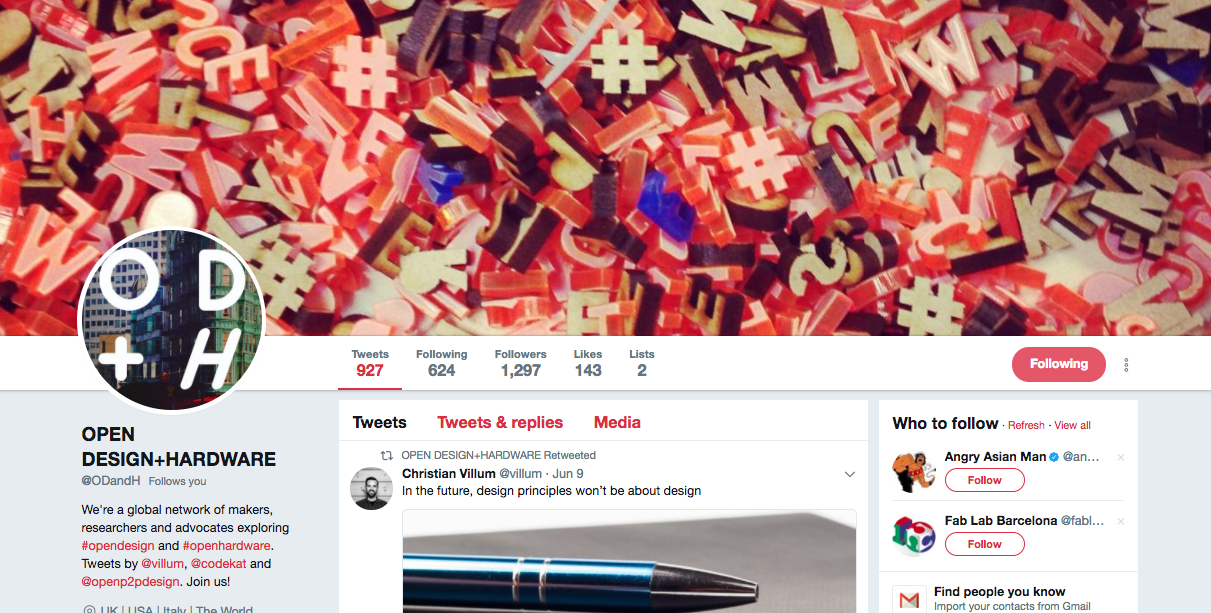Image resolution: width=1211 pixels, height=613 pixels.
Task: Follow Fab Lab Barcelona
Action: (985, 544)
